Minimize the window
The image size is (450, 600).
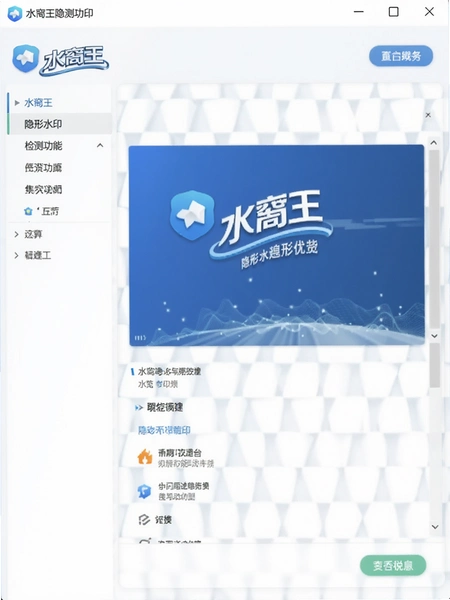tap(359, 12)
